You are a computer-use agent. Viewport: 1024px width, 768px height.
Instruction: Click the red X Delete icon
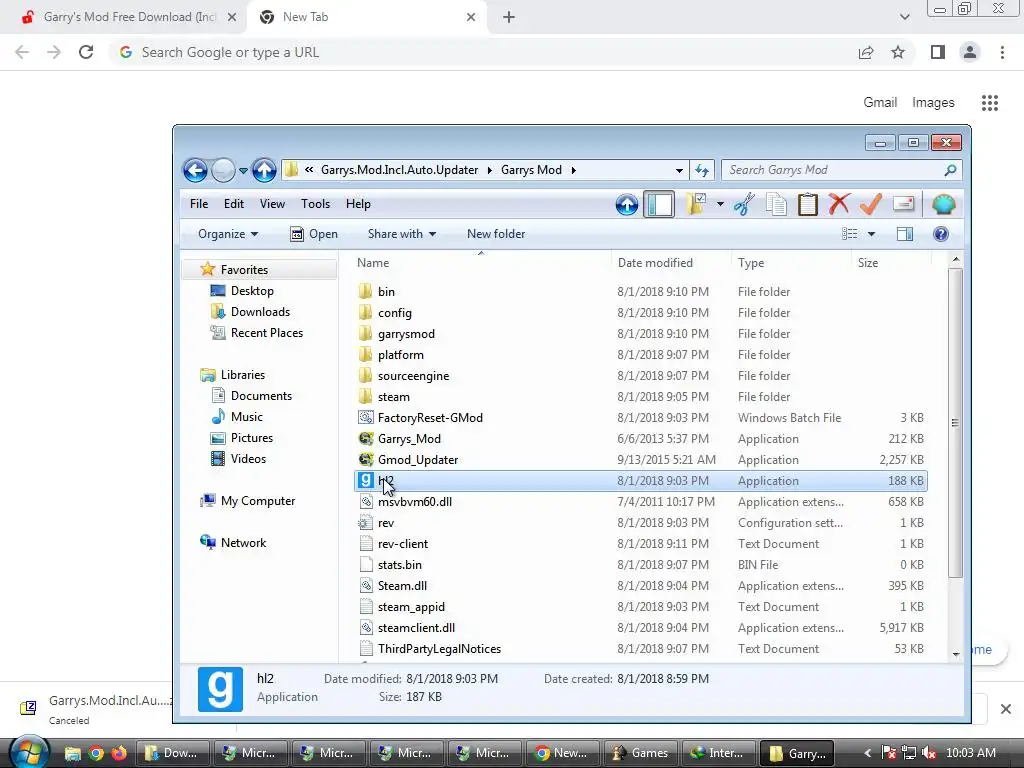[x=839, y=204]
